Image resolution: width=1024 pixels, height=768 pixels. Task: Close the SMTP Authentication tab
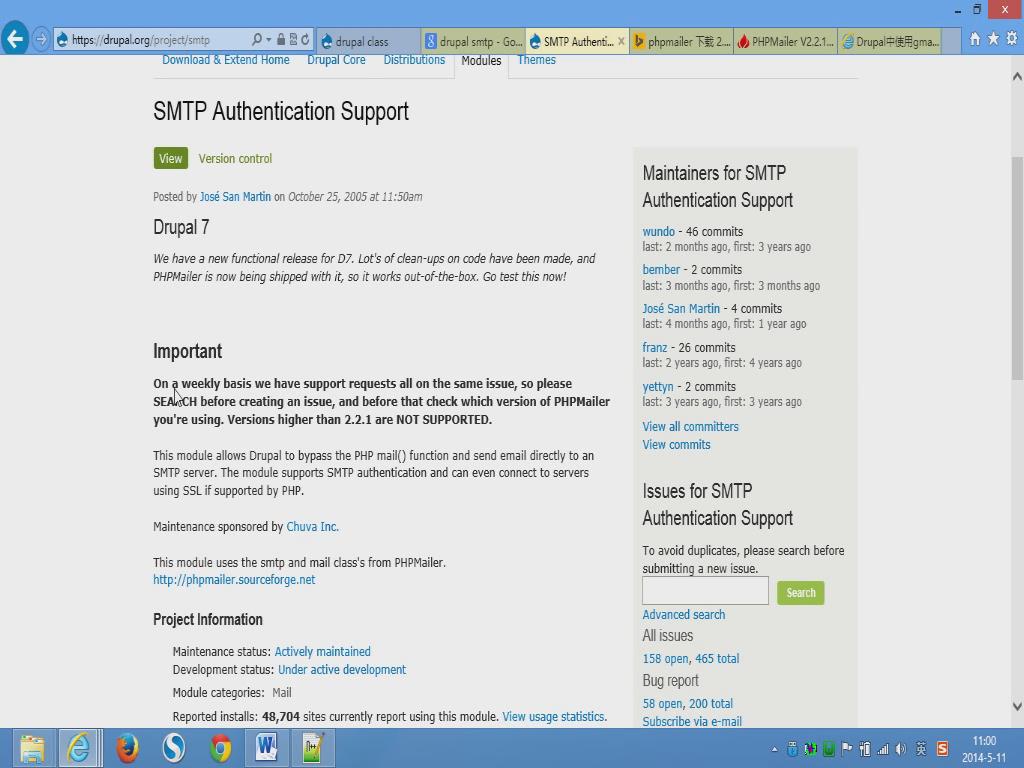click(621, 41)
